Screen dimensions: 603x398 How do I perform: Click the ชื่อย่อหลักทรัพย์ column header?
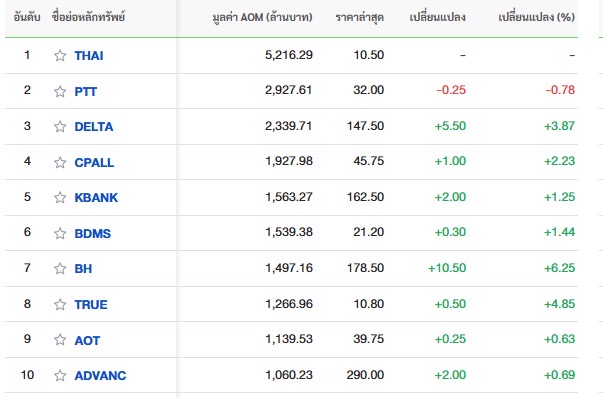pos(88,17)
